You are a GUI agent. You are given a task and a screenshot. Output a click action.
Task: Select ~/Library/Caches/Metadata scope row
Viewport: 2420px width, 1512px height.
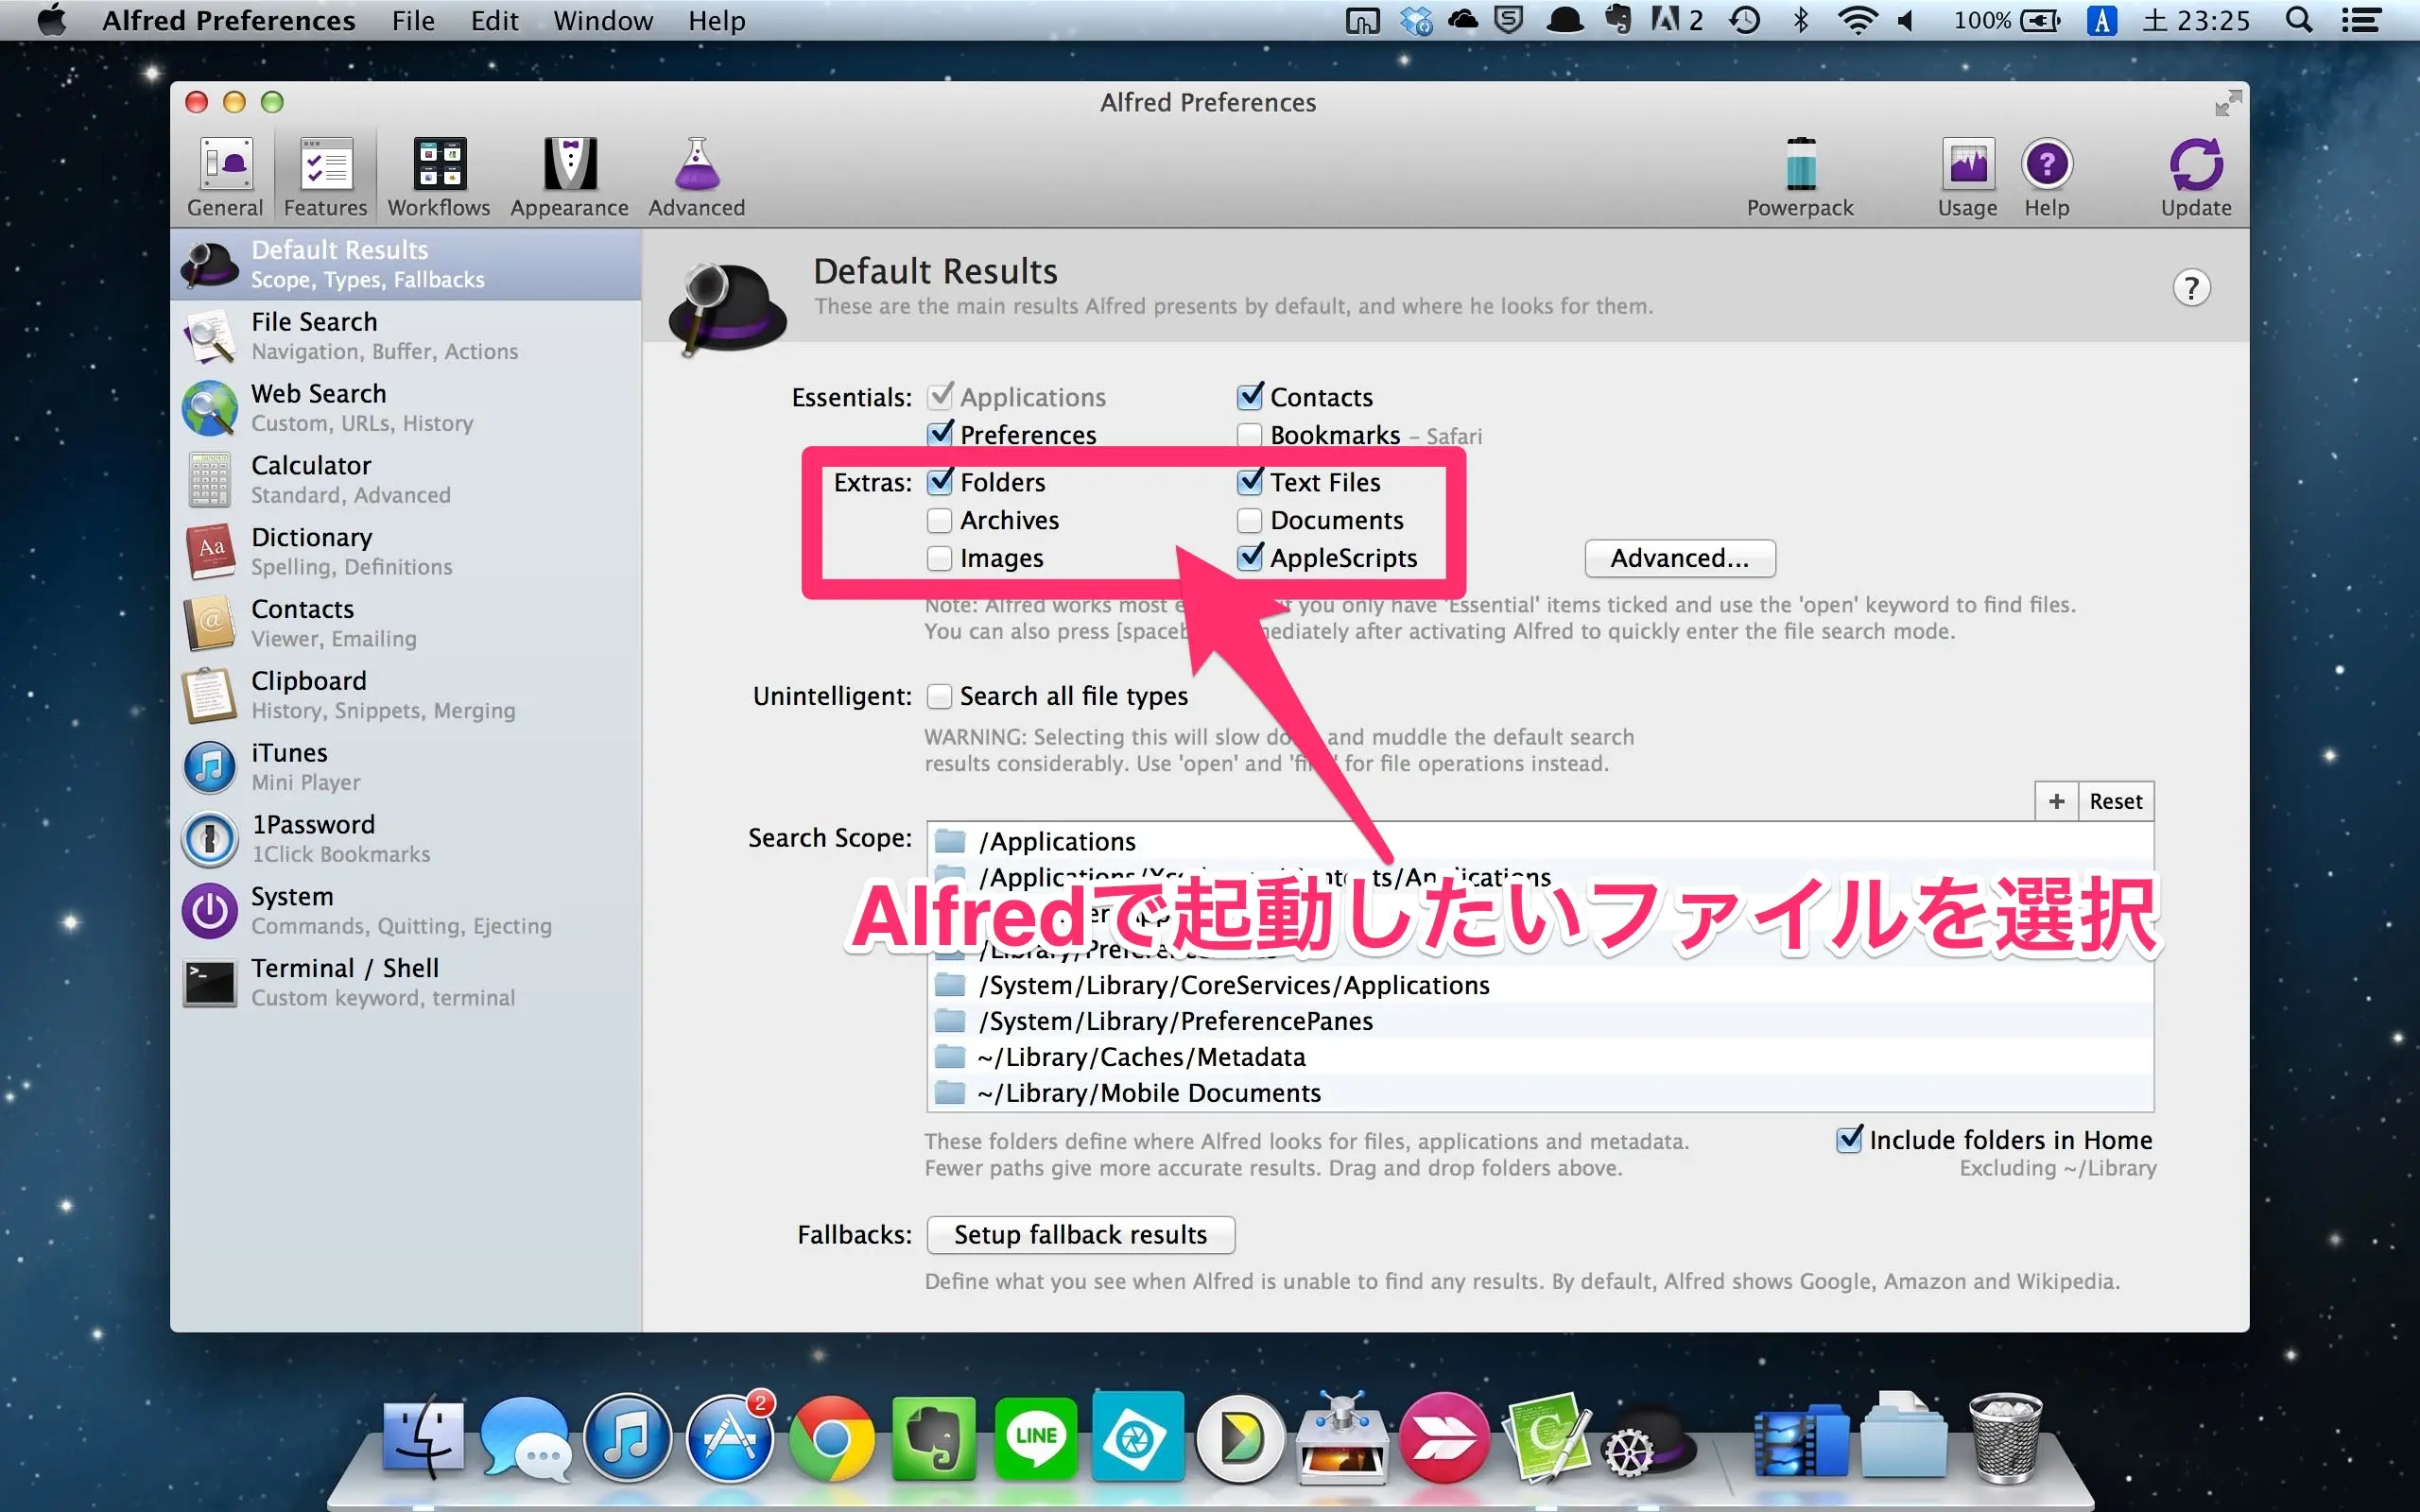(x=1540, y=1057)
